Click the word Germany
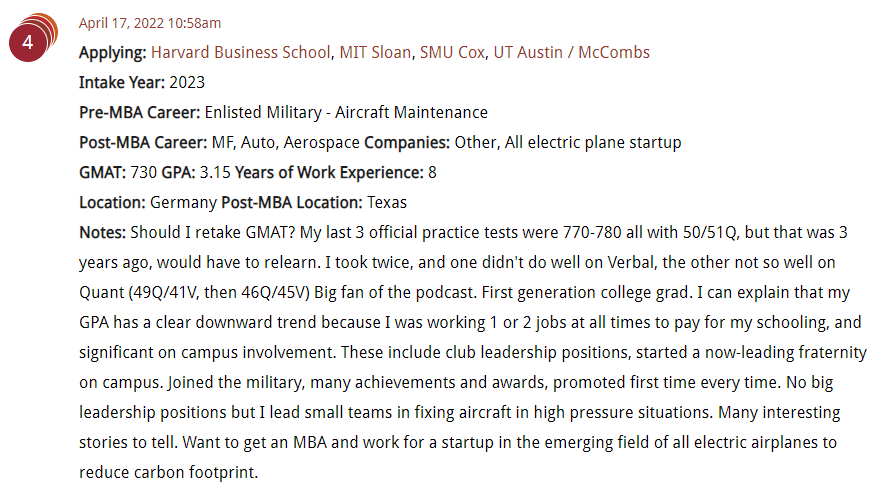 pos(183,203)
